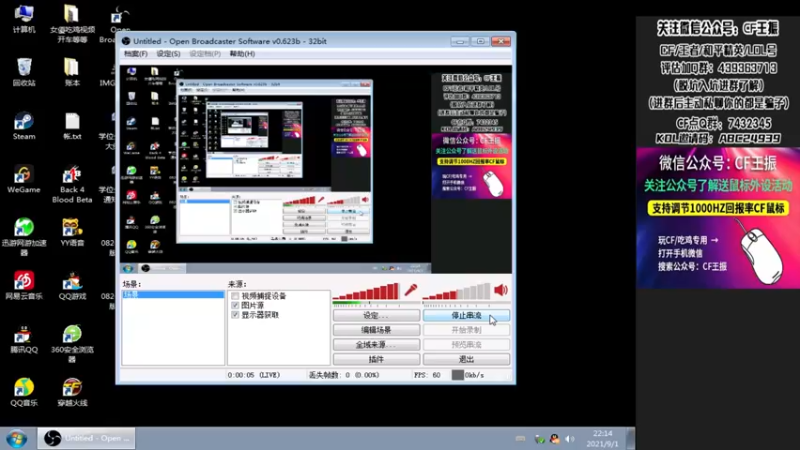
Task: Open the Windows Start orb
Action: pyautogui.click(x=16, y=439)
